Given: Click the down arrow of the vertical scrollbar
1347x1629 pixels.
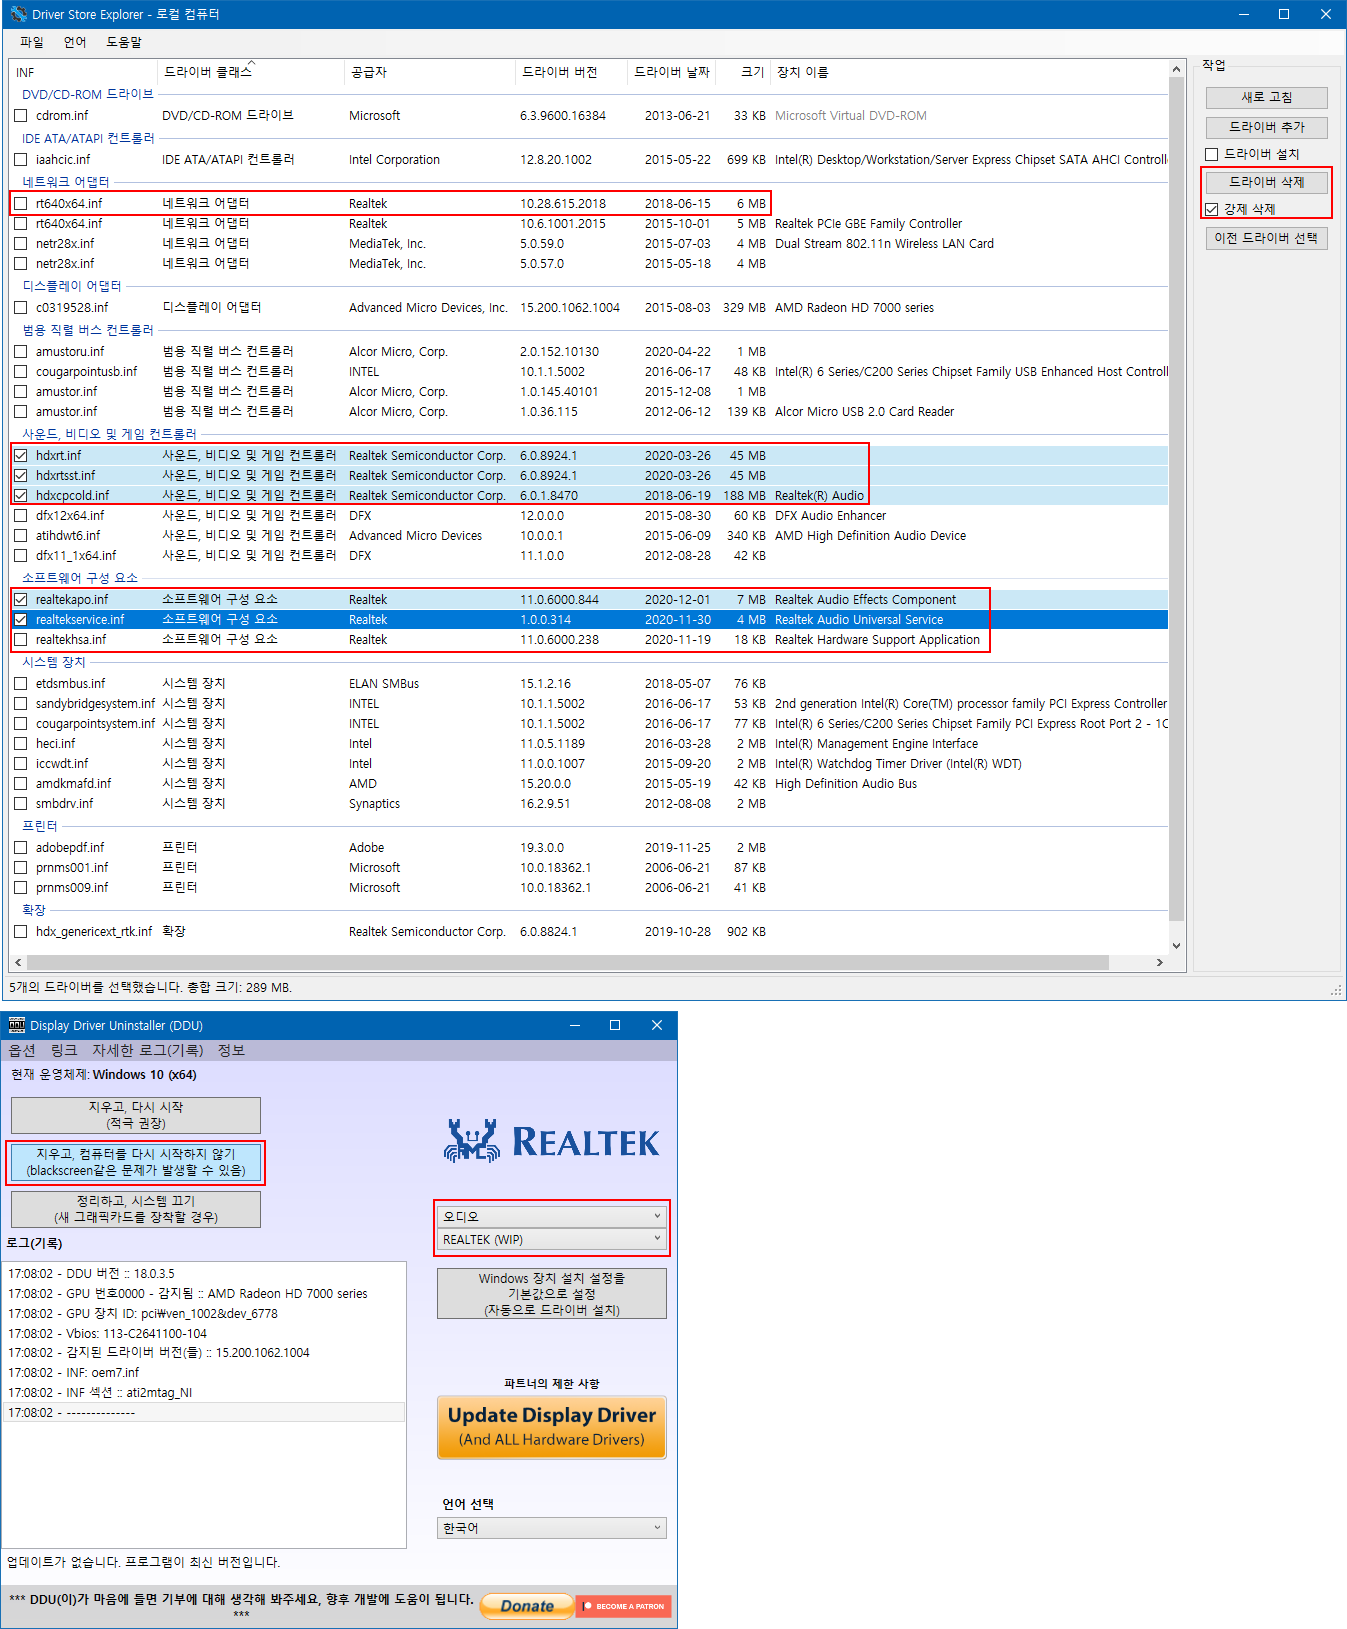Looking at the screenshot, I should tap(1176, 945).
